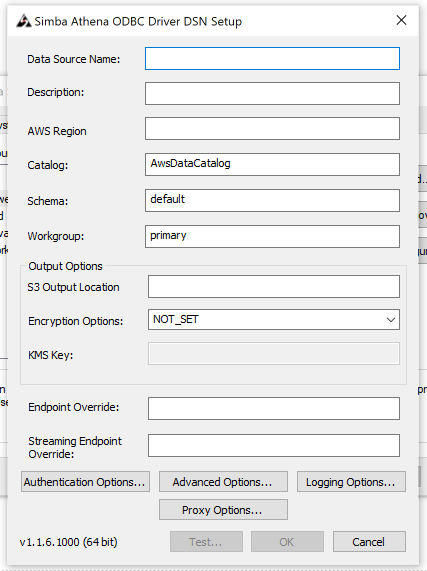Select the AWS Region input field
The width and height of the screenshot is (427, 571).
coord(272,129)
